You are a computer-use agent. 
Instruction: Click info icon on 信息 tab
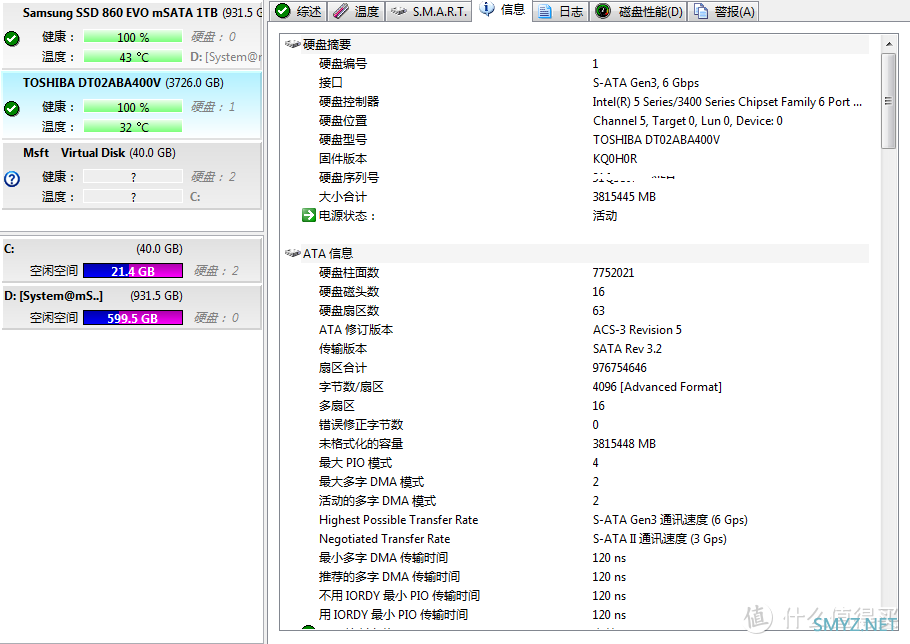486,9
